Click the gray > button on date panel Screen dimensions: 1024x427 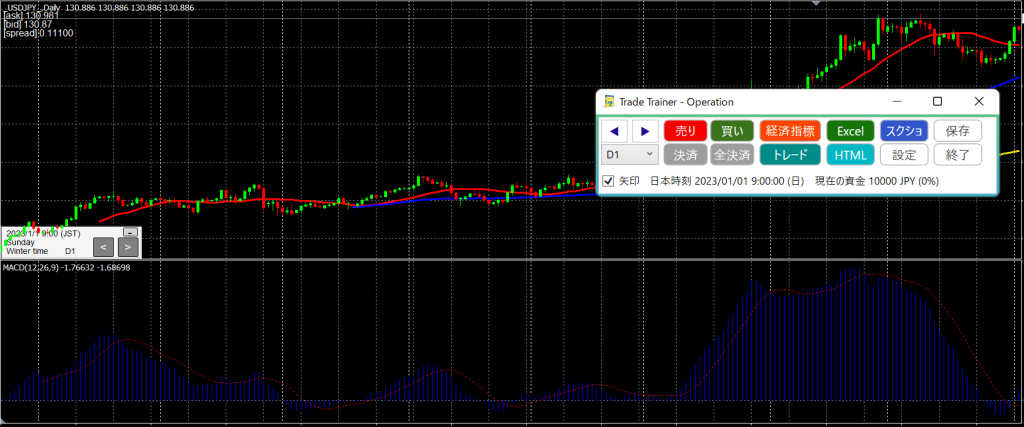click(128, 246)
